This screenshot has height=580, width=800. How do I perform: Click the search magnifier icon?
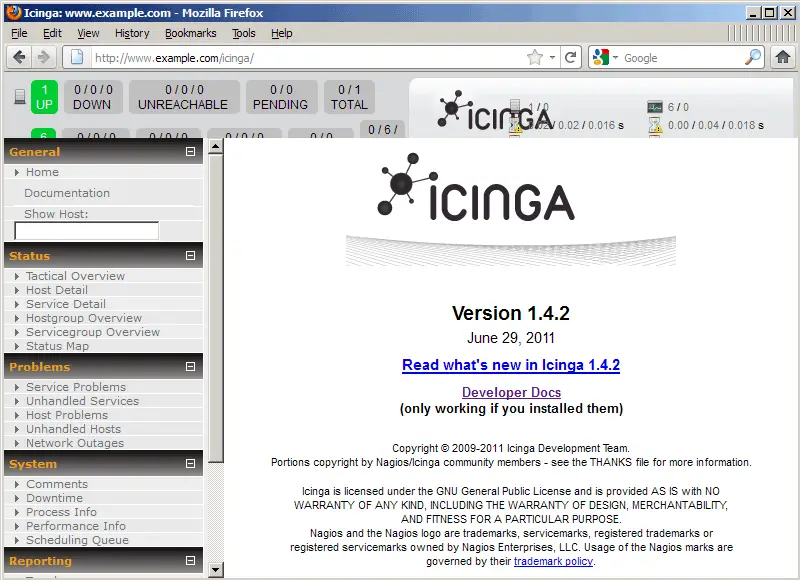[753, 57]
